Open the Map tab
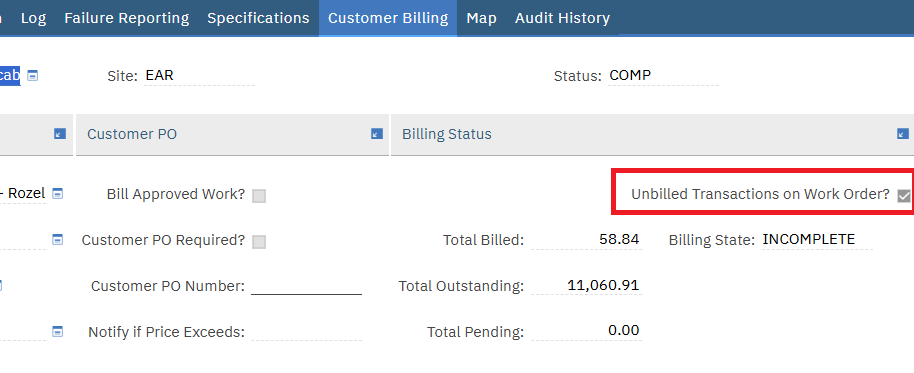914x373 pixels. (481, 18)
